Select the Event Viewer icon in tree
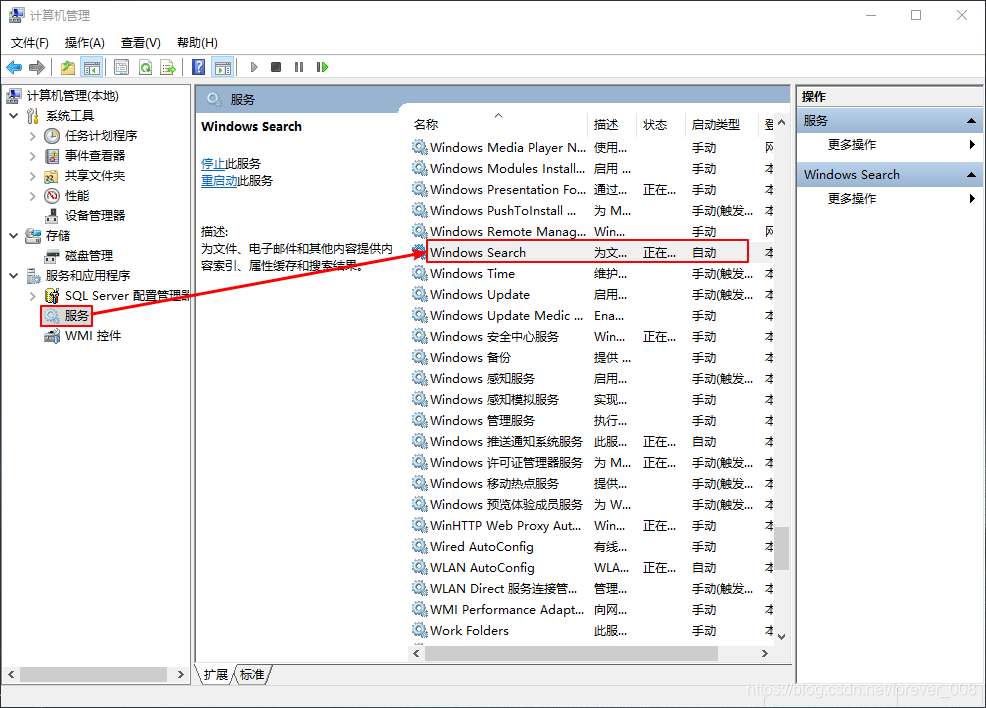 click(x=52, y=156)
